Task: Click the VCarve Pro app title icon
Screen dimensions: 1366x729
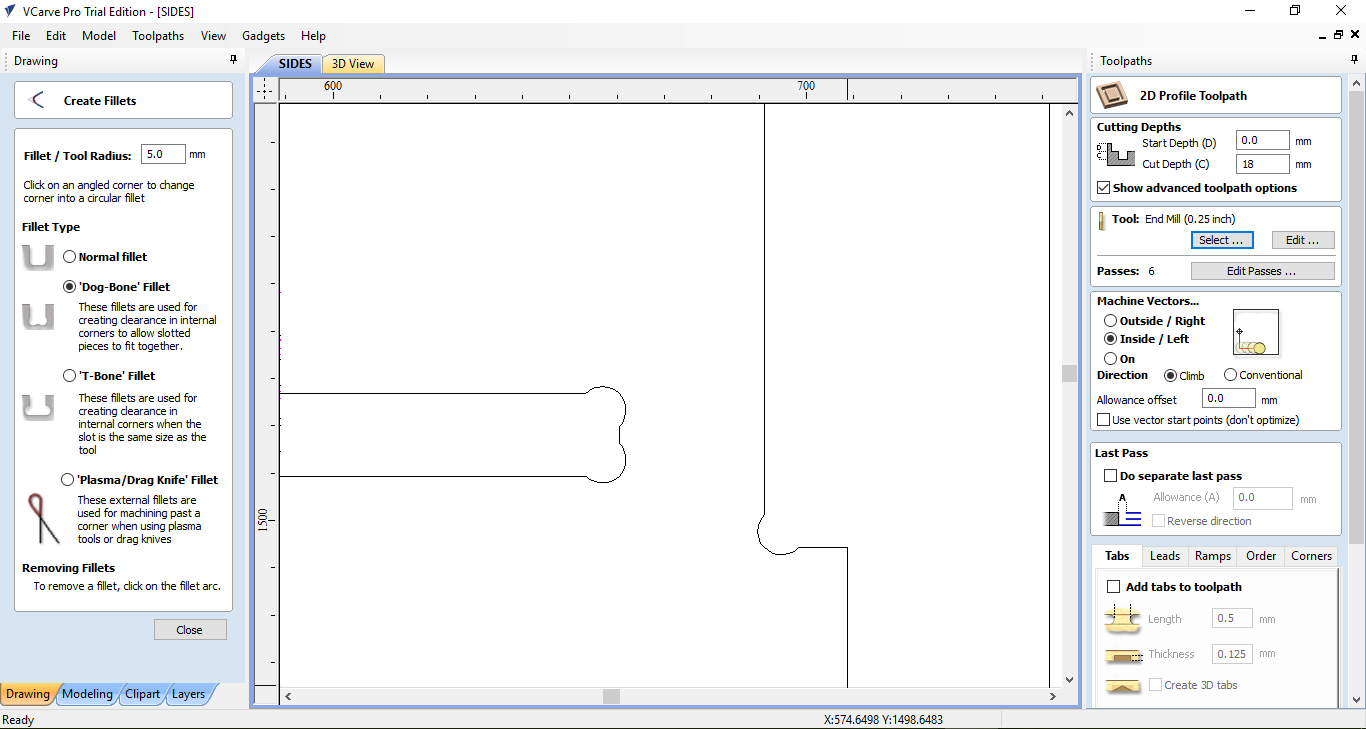Action: pyautogui.click(x=10, y=11)
